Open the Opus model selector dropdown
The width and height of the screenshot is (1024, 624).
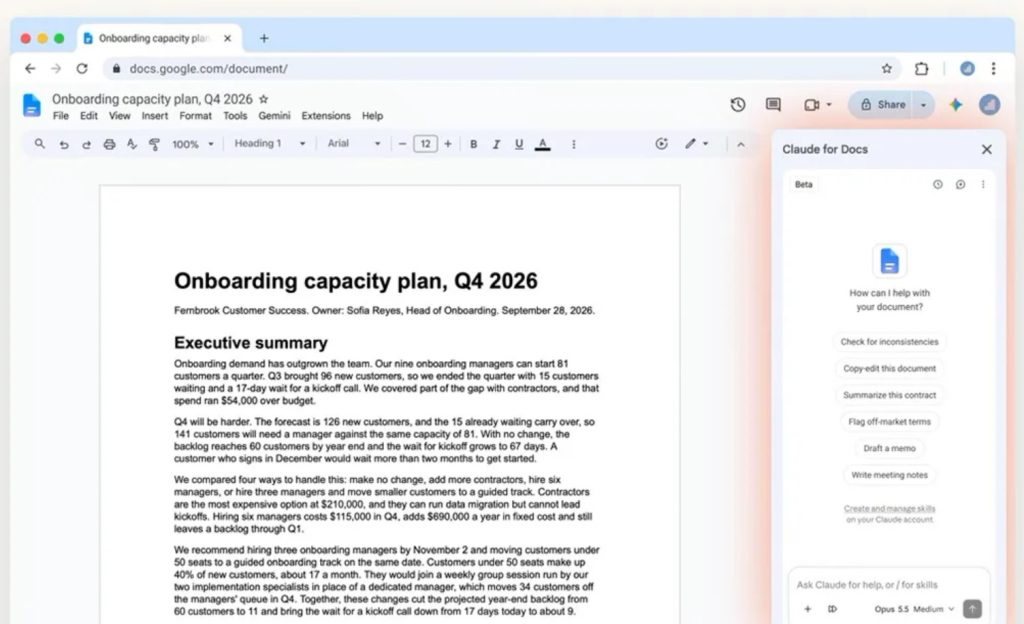(x=914, y=609)
